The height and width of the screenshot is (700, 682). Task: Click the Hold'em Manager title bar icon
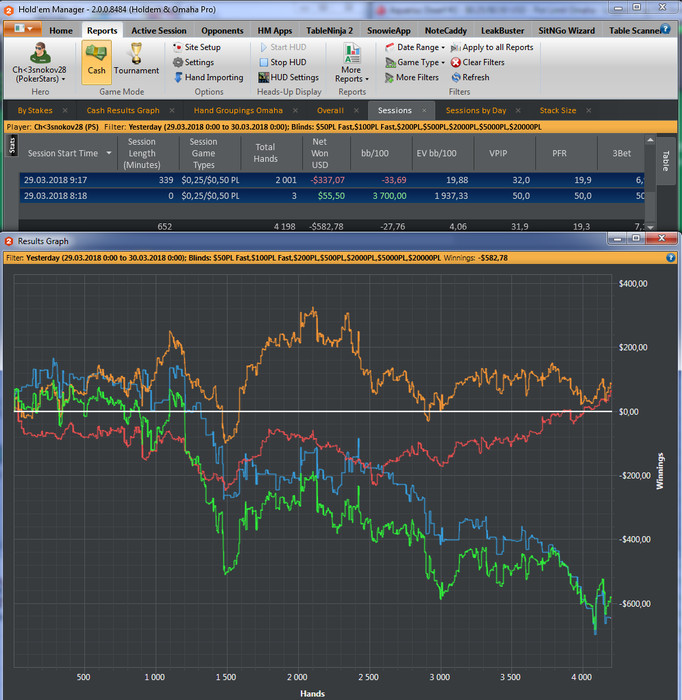tap(8, 9)
